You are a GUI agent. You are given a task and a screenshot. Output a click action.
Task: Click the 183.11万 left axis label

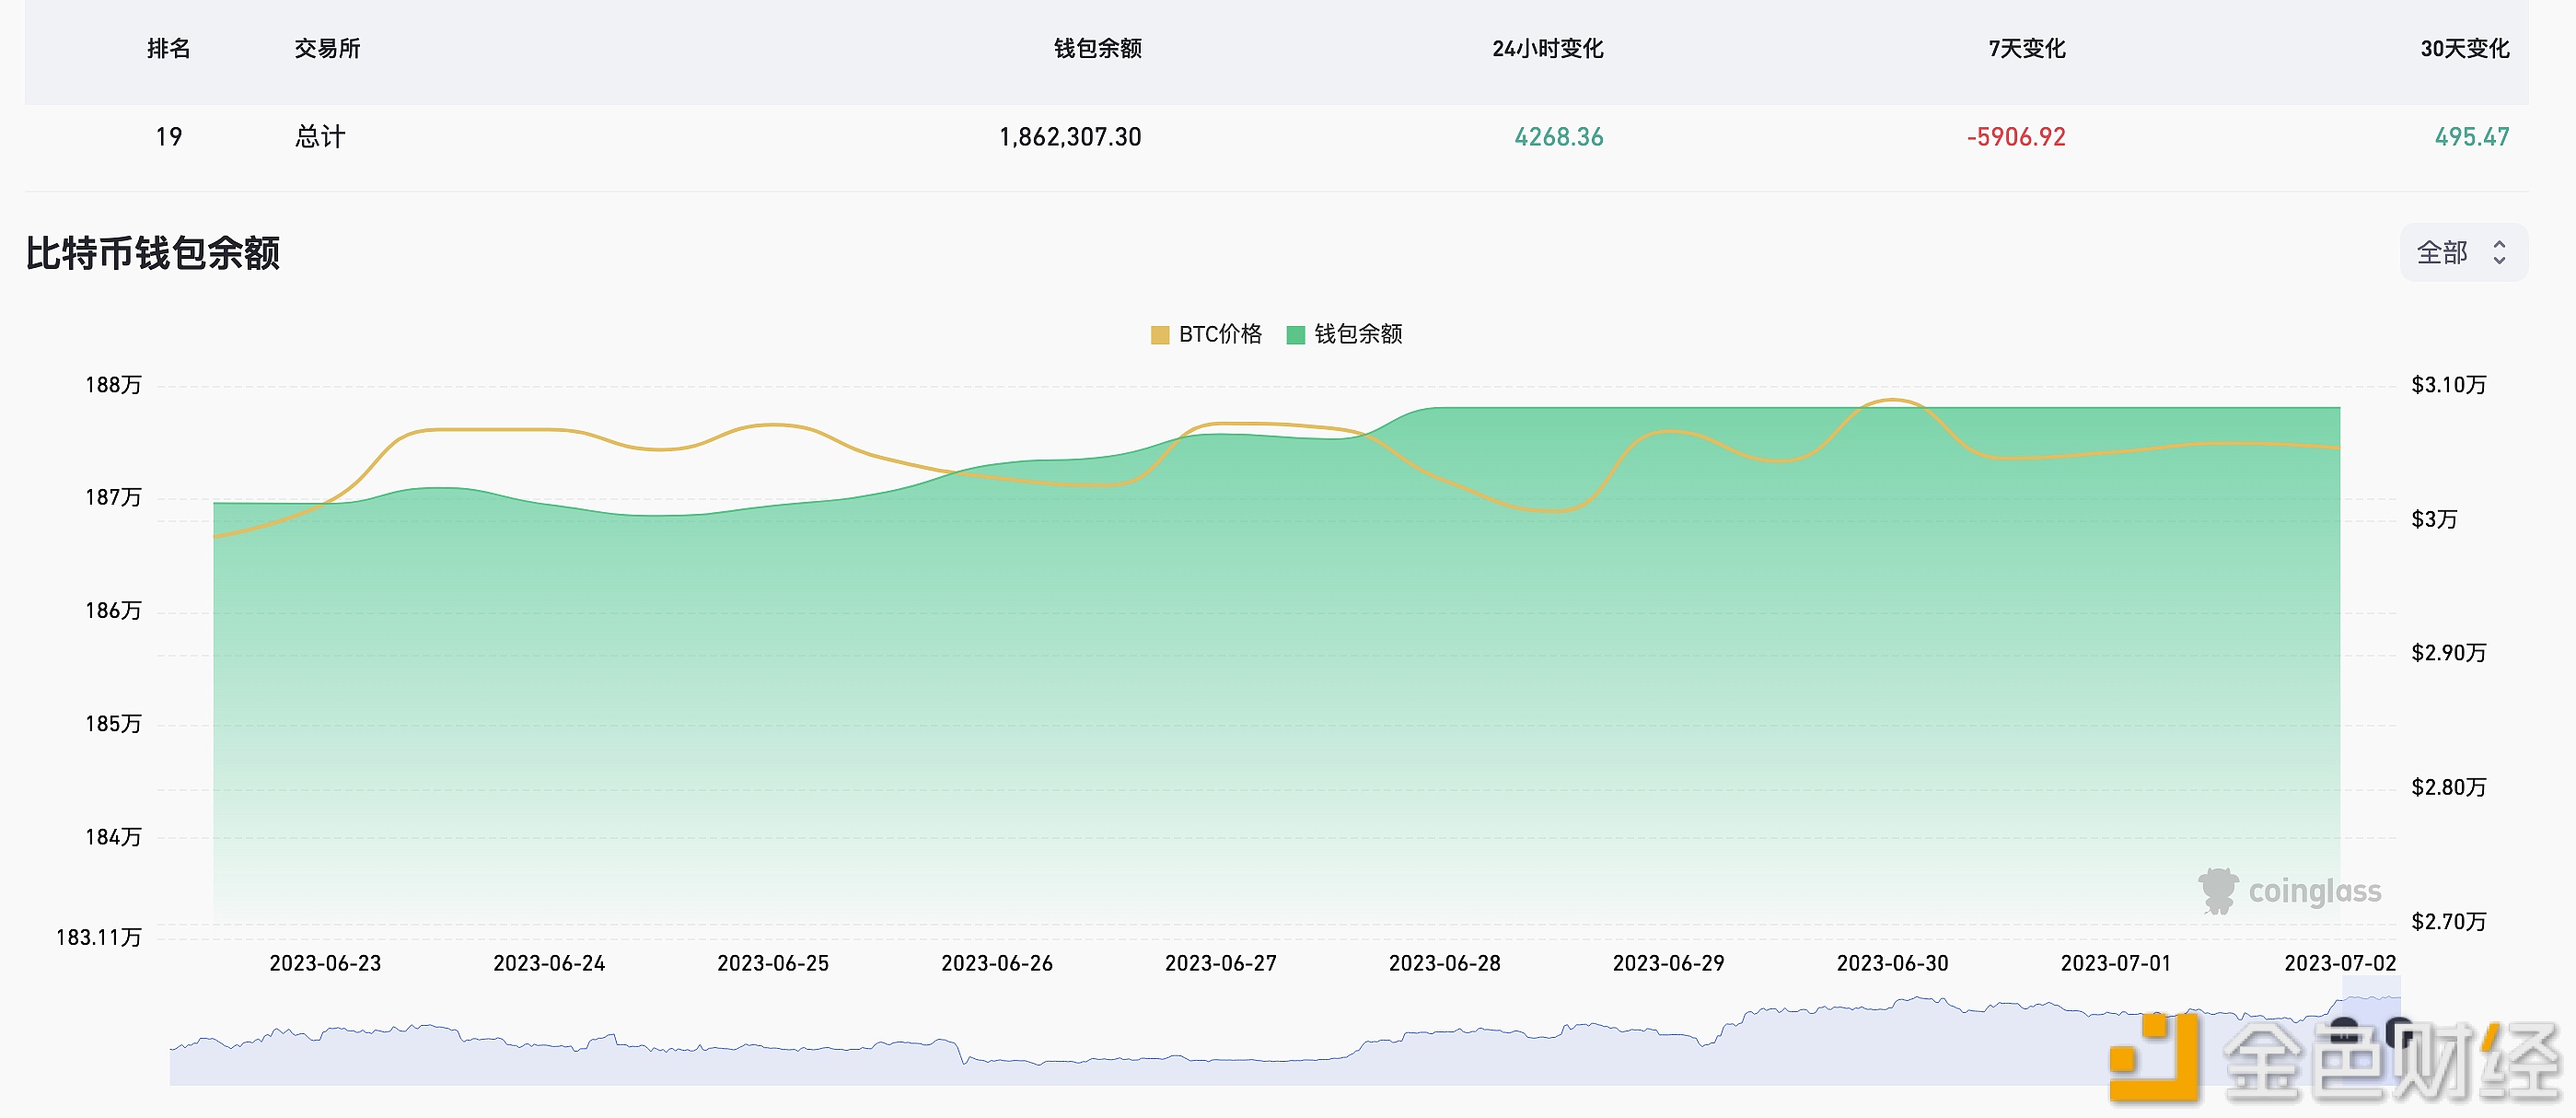98,937
